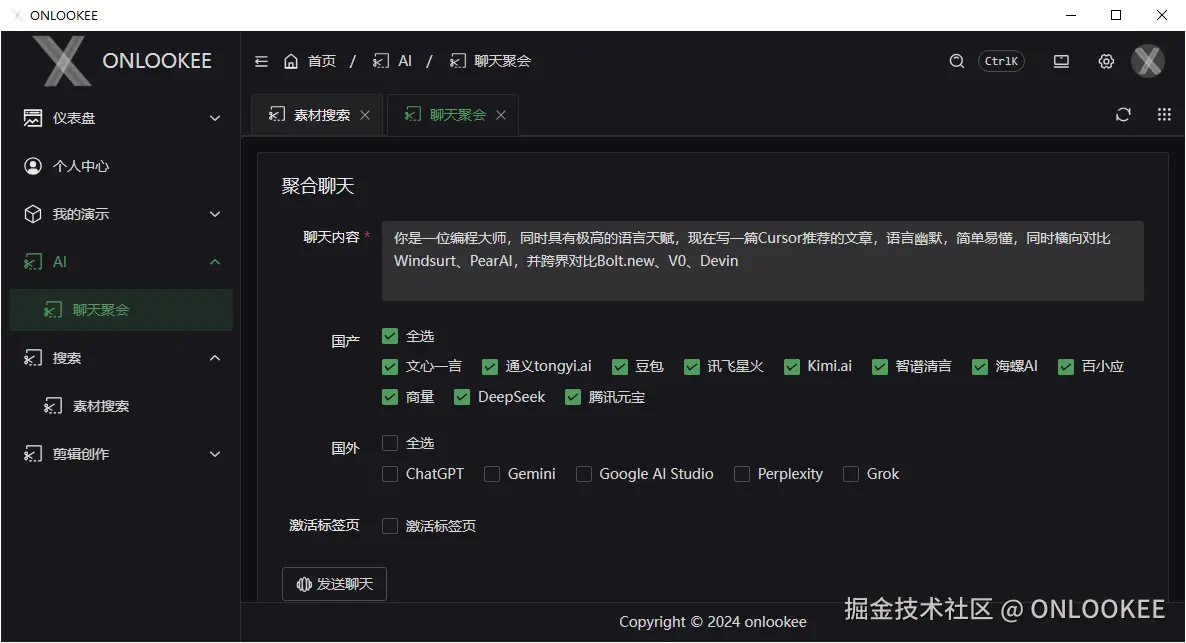Screen dimensions: 1186x643
Task: Click the screen layout icon in header
Action: [x=1061, y=61]
